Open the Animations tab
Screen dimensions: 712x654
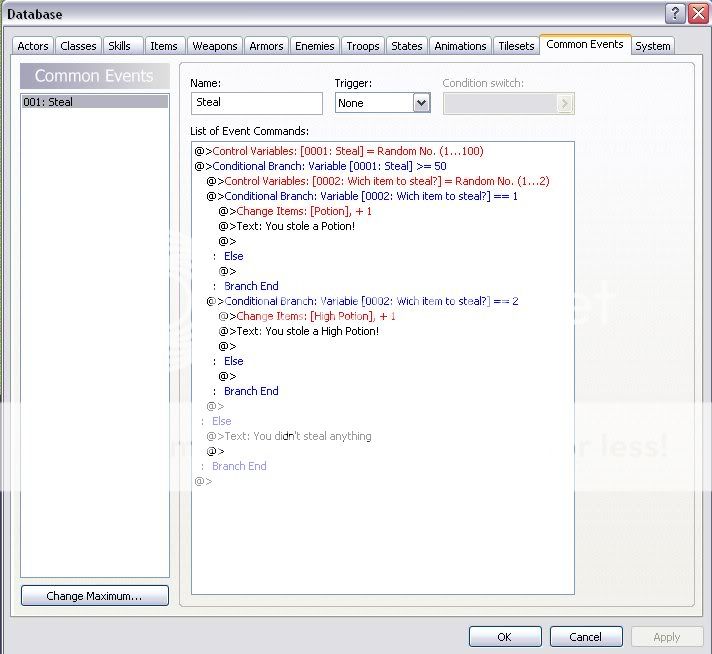click(461, 46)
